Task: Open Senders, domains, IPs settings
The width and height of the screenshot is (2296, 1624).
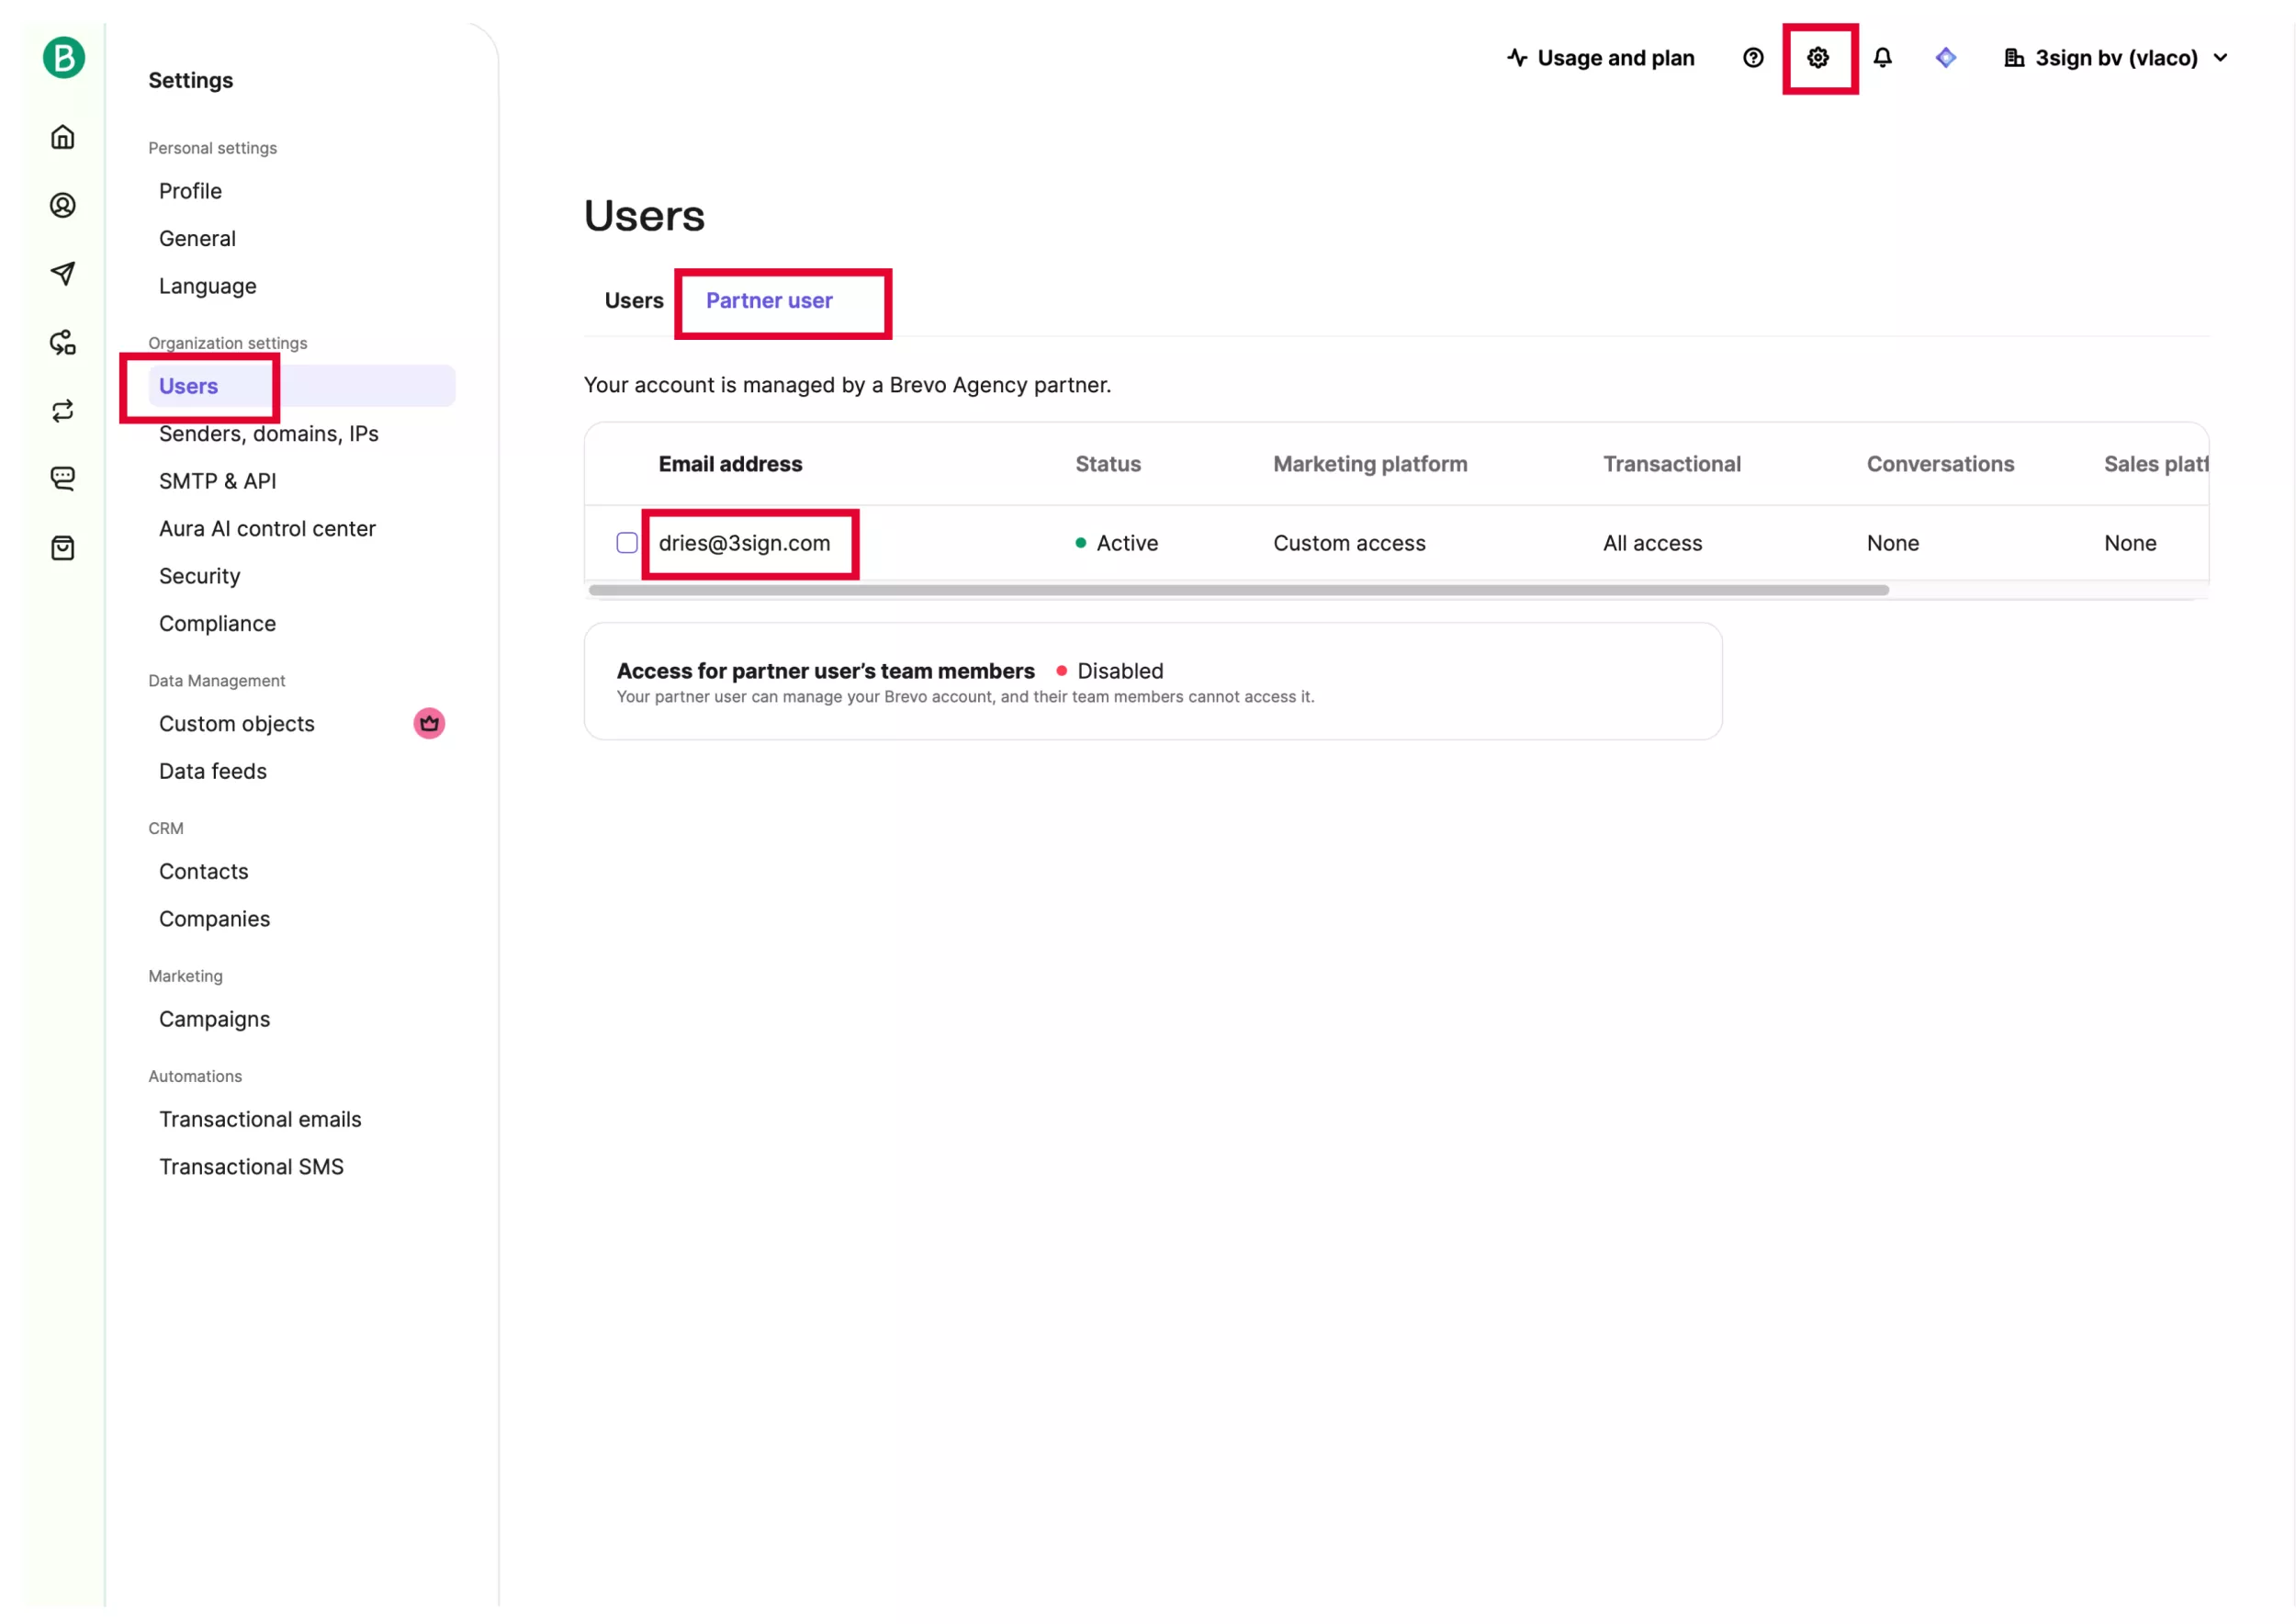Action: pyautogui.click(x=268, y=434)
